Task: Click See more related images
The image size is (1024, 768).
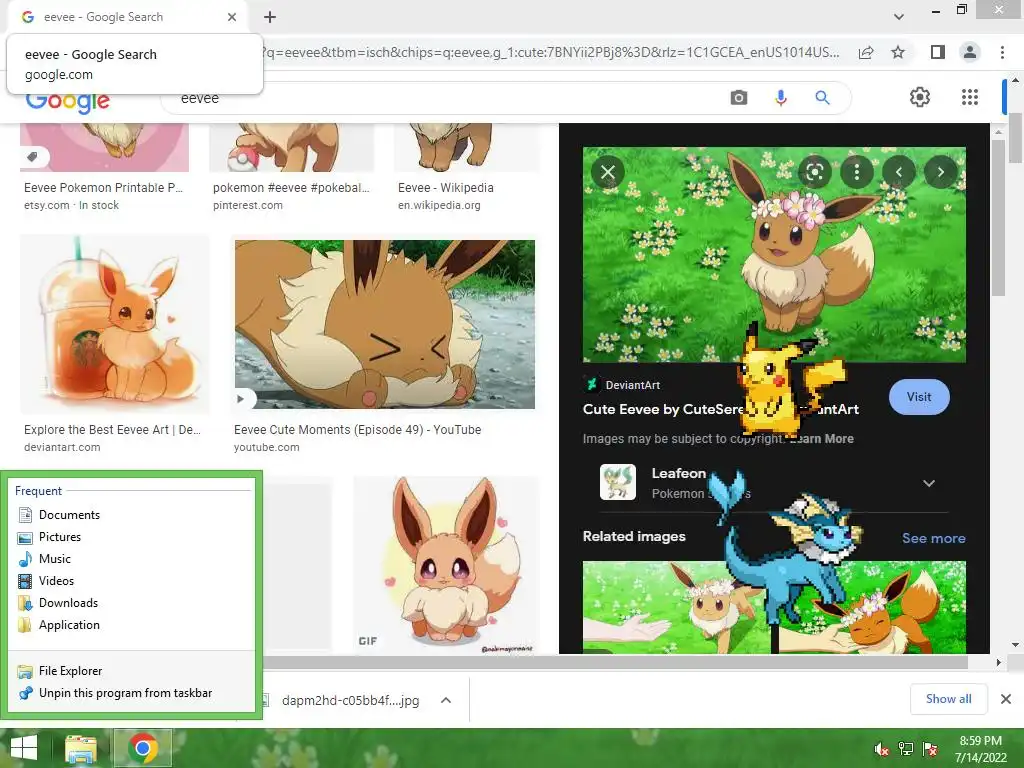Action: point(933,538)
